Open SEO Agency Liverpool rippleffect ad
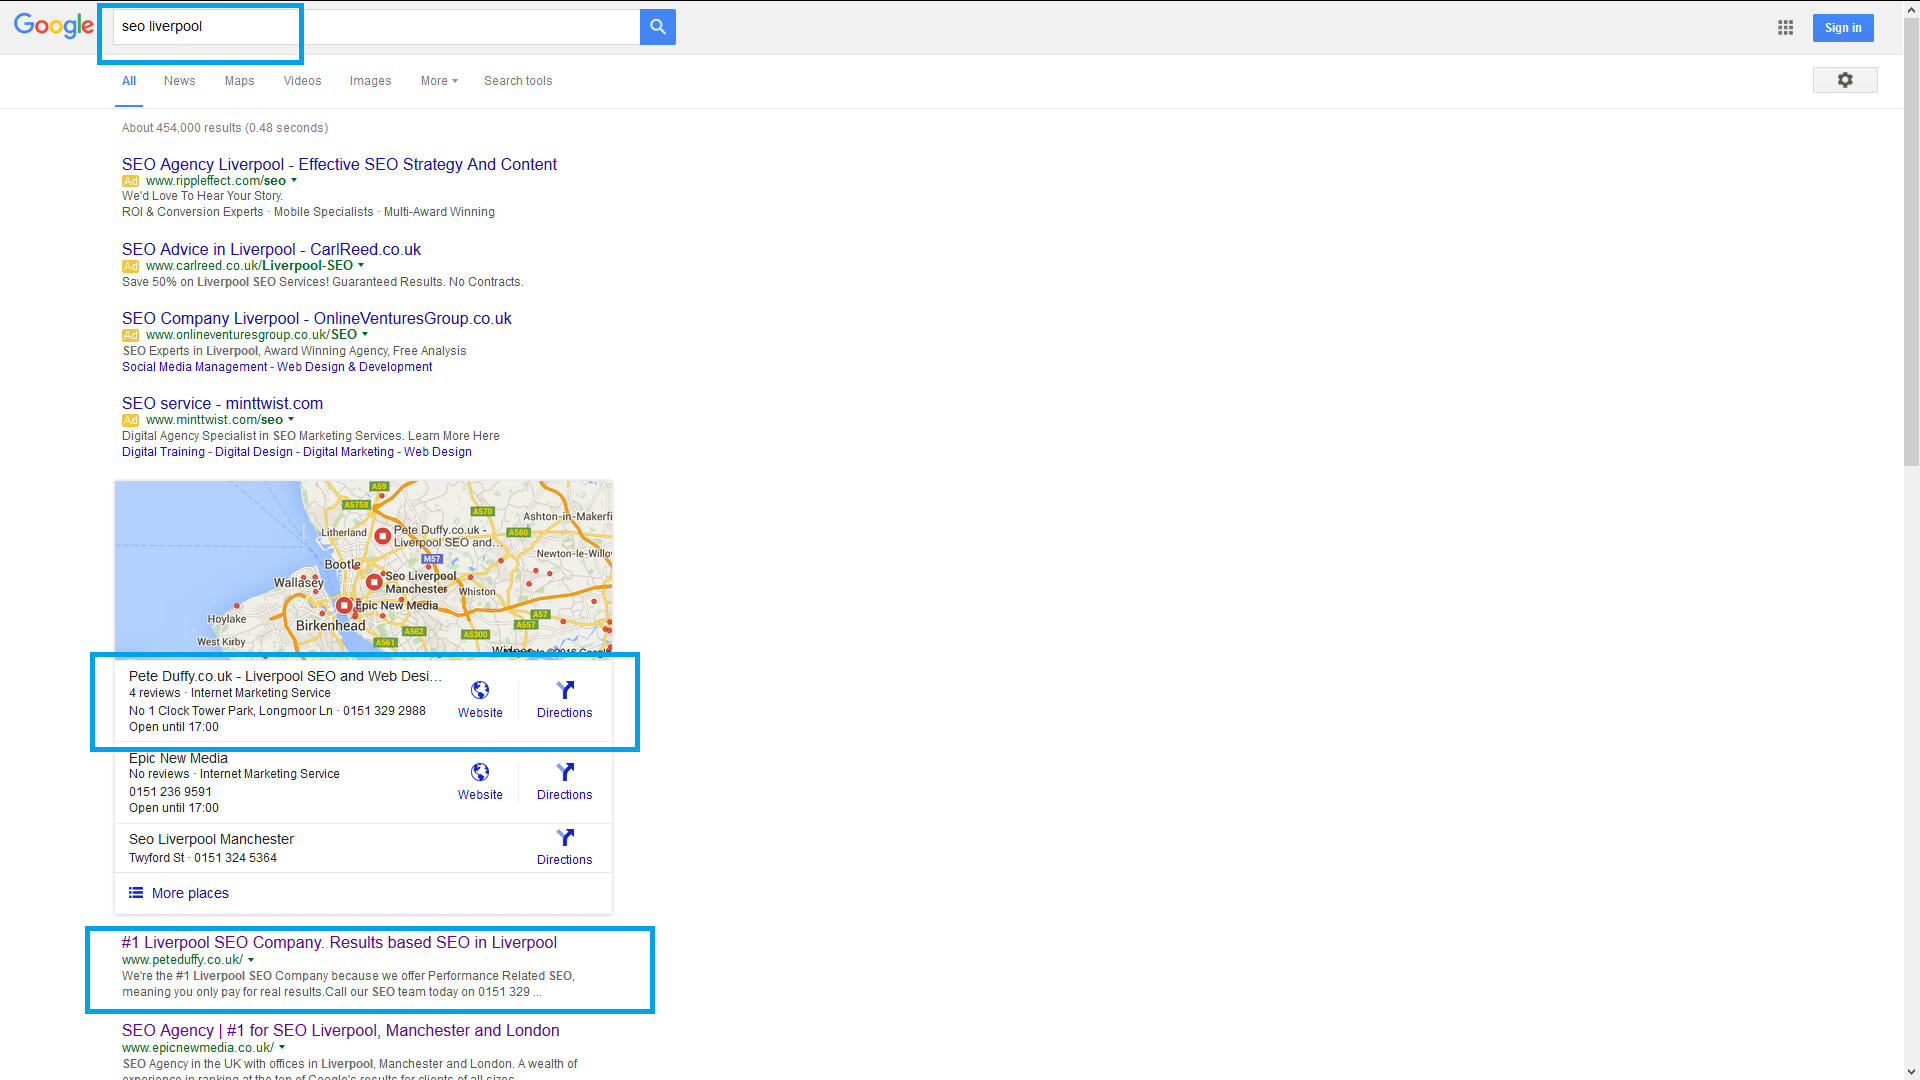1920x1080 pixels. click(339, 164)
